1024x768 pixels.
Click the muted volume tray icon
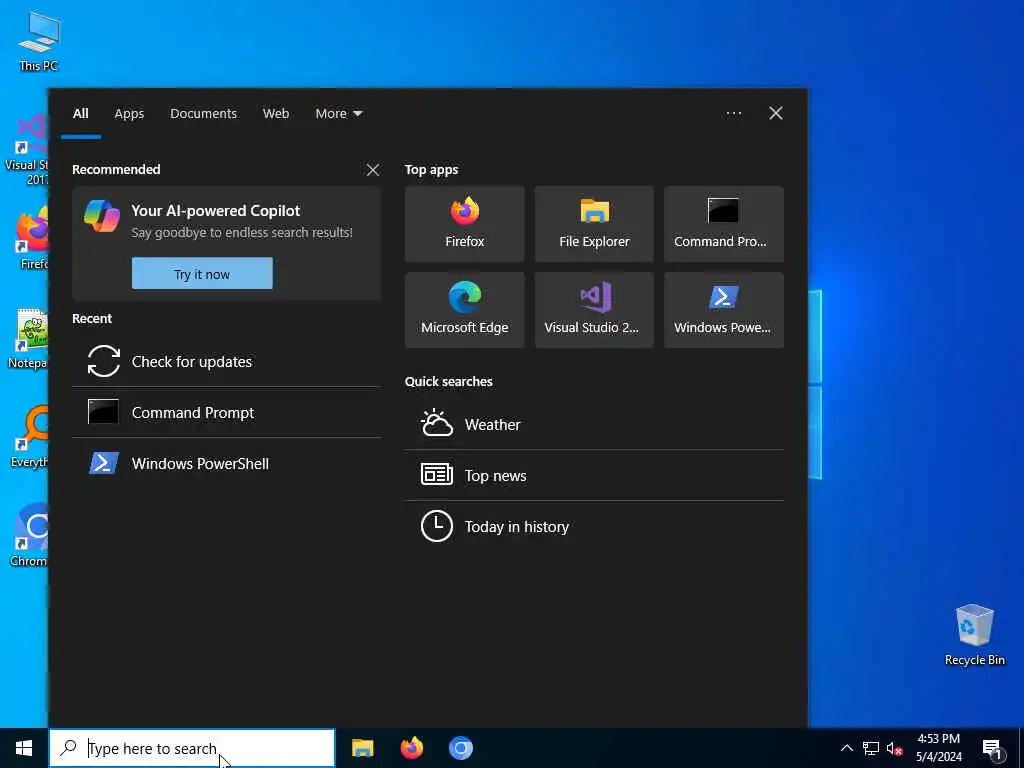[x=894, y=748]
